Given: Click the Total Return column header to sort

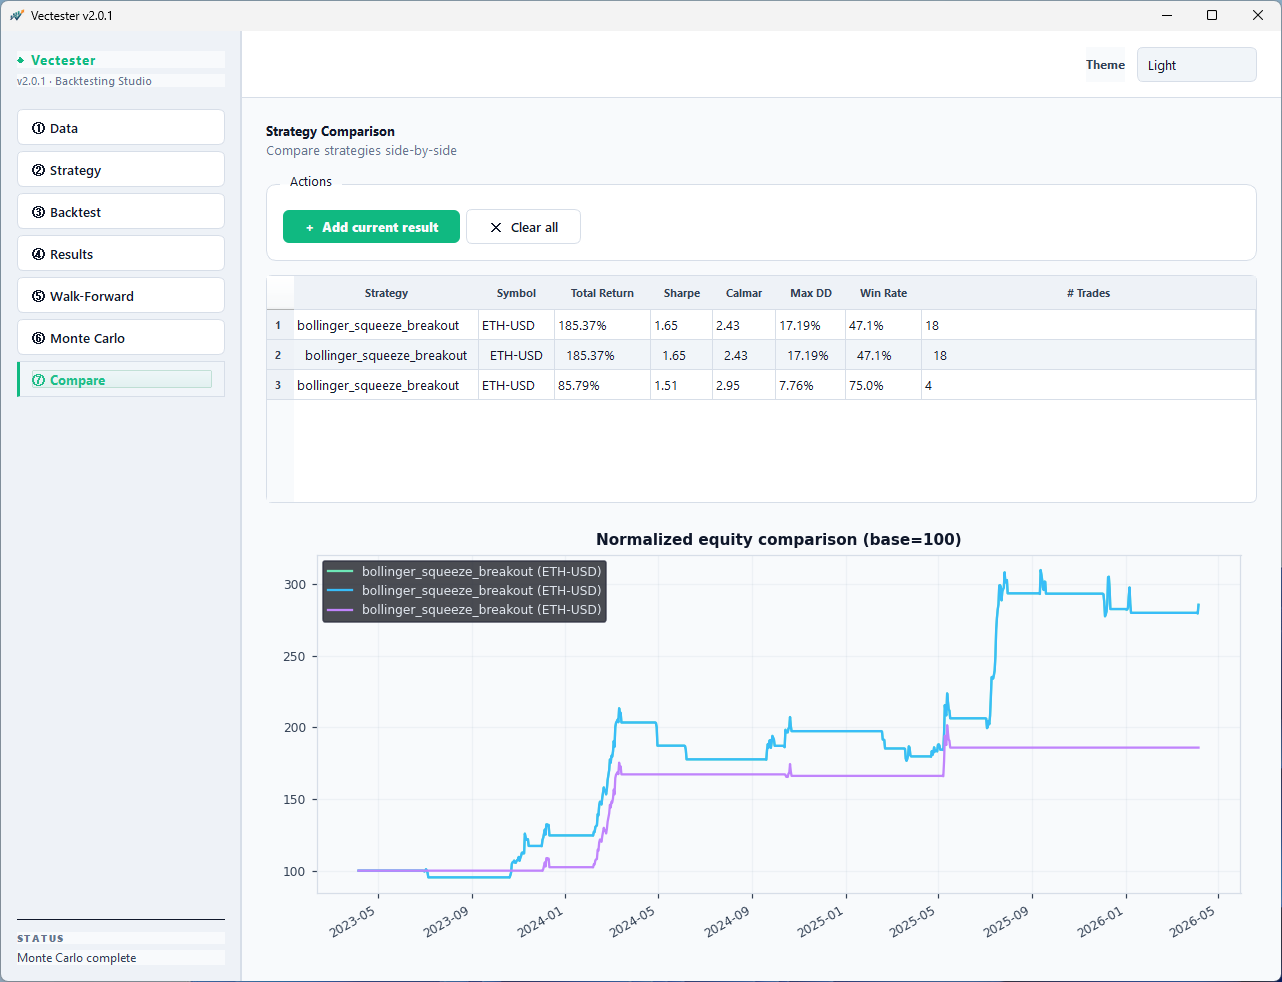Looking at the screenshot, I should pos(602,293).
